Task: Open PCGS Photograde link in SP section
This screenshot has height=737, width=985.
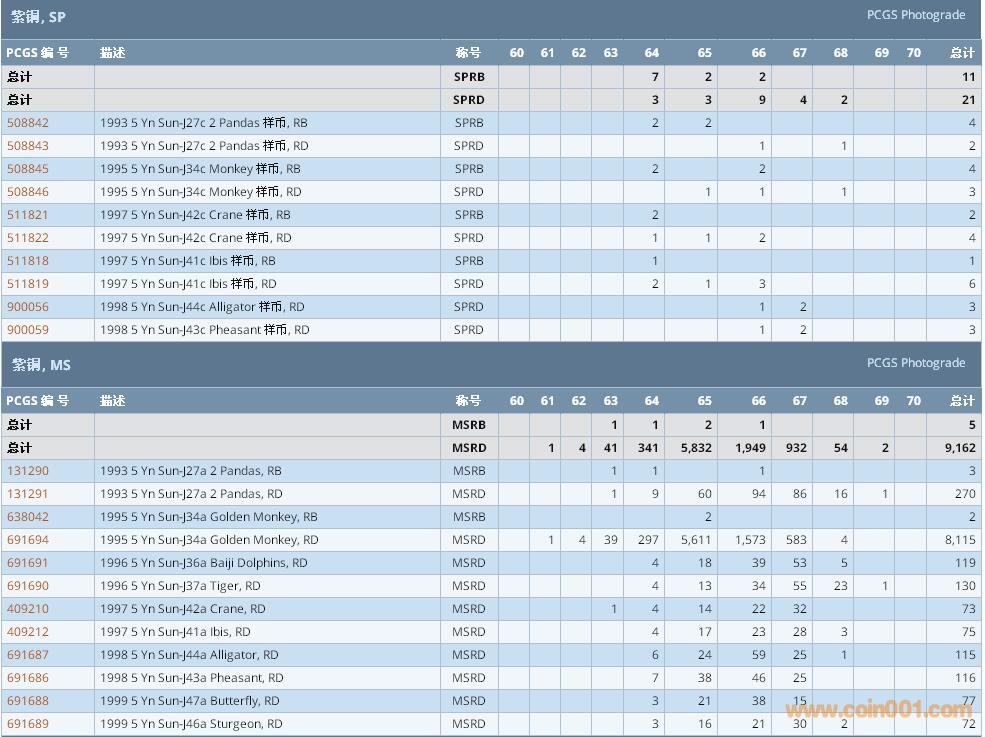Action: [915, 15]
